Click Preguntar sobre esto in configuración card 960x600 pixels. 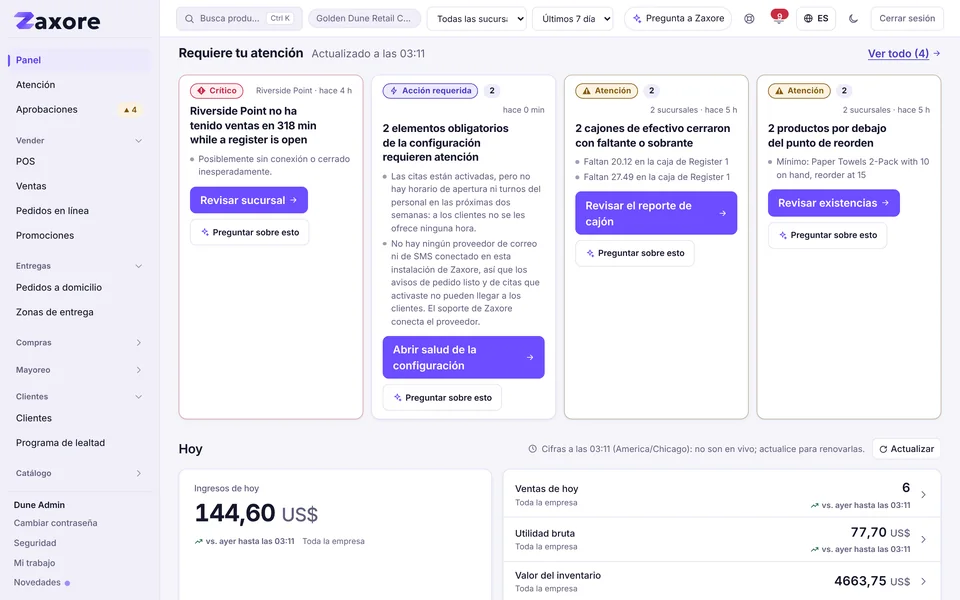click(442, 398)
